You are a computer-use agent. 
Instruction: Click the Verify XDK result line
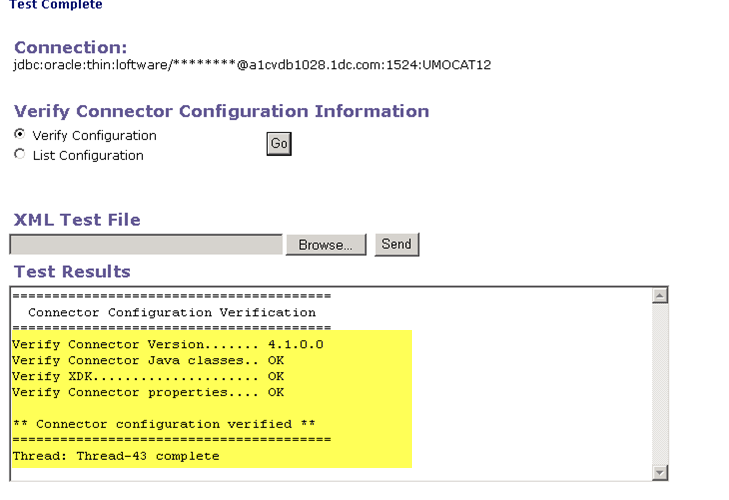[148, 376]
